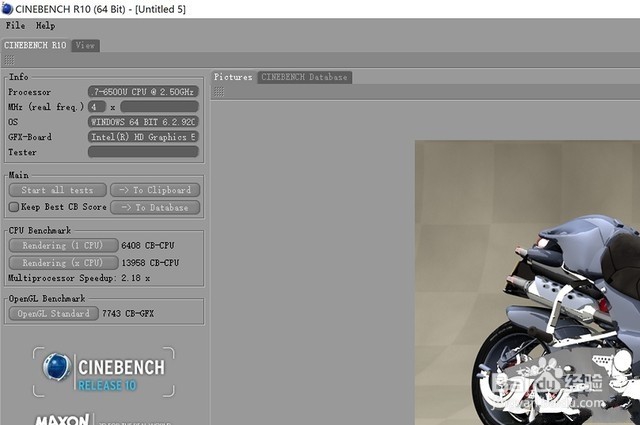Click the GFX-Board field
The image size is (640, 425).
coord(143,137)
